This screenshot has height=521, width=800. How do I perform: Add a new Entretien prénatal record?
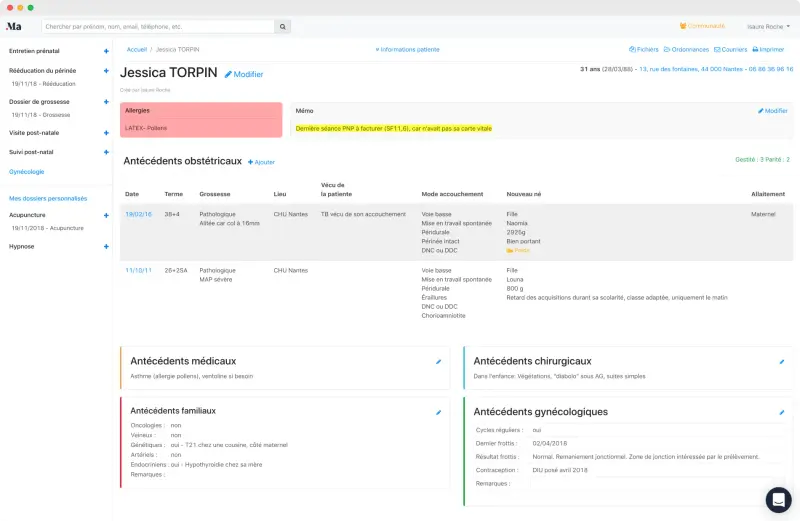106,51
